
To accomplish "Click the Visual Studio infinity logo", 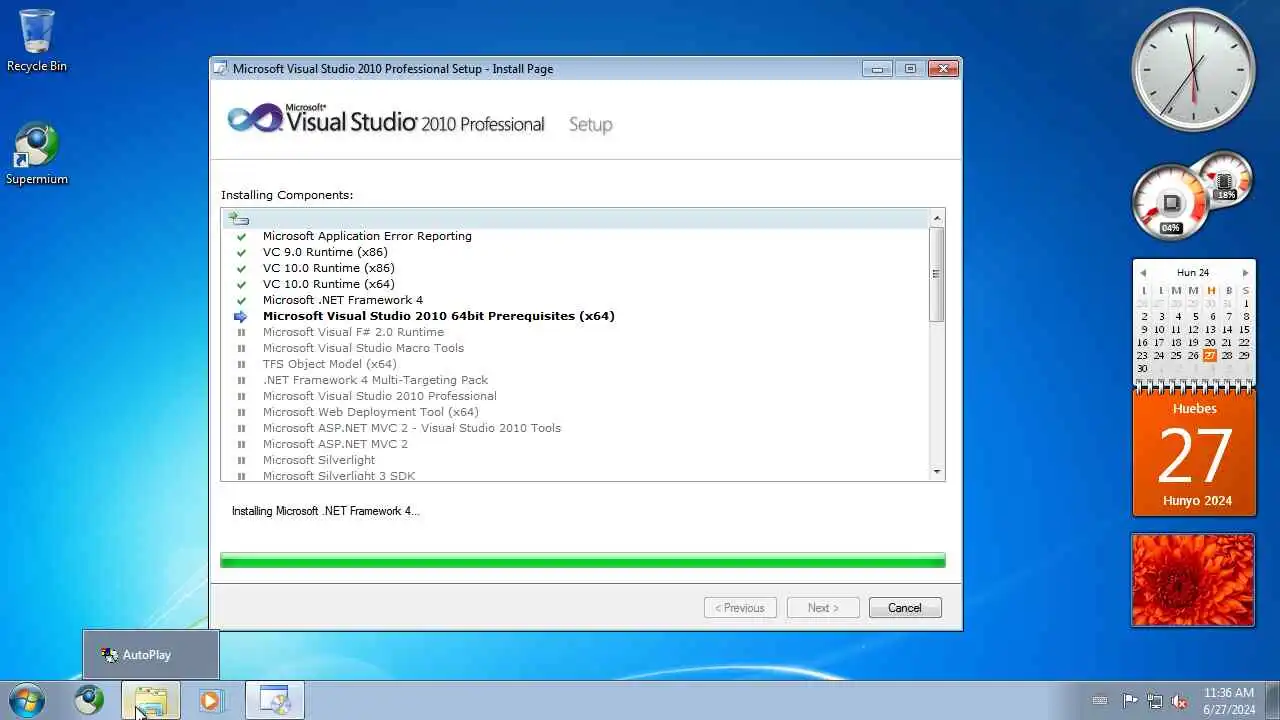I will pos(256,119).
